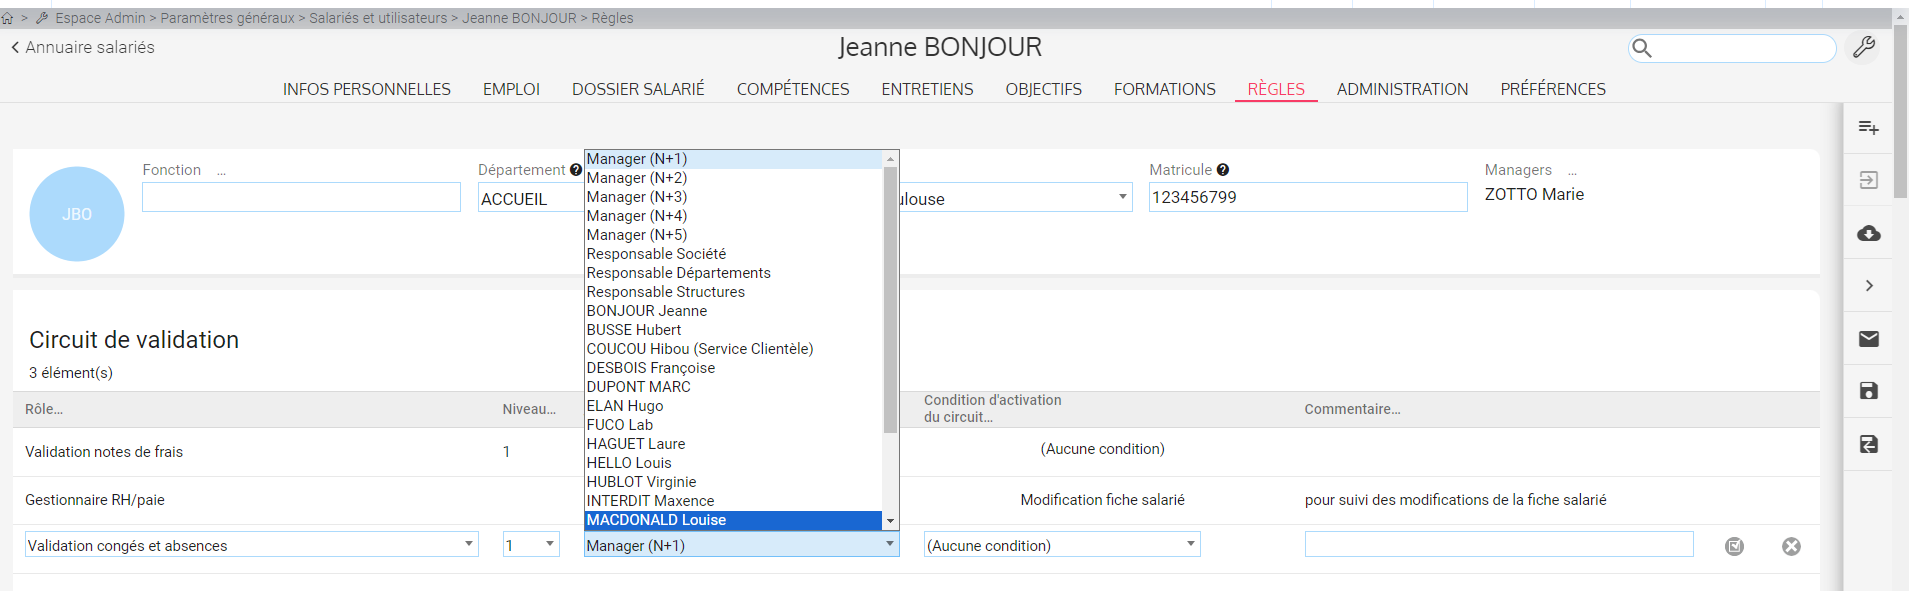Open the PRÉFÉRENCES tab
This screenshot has width=1909, height=591.
click(x=1552, y=89)
